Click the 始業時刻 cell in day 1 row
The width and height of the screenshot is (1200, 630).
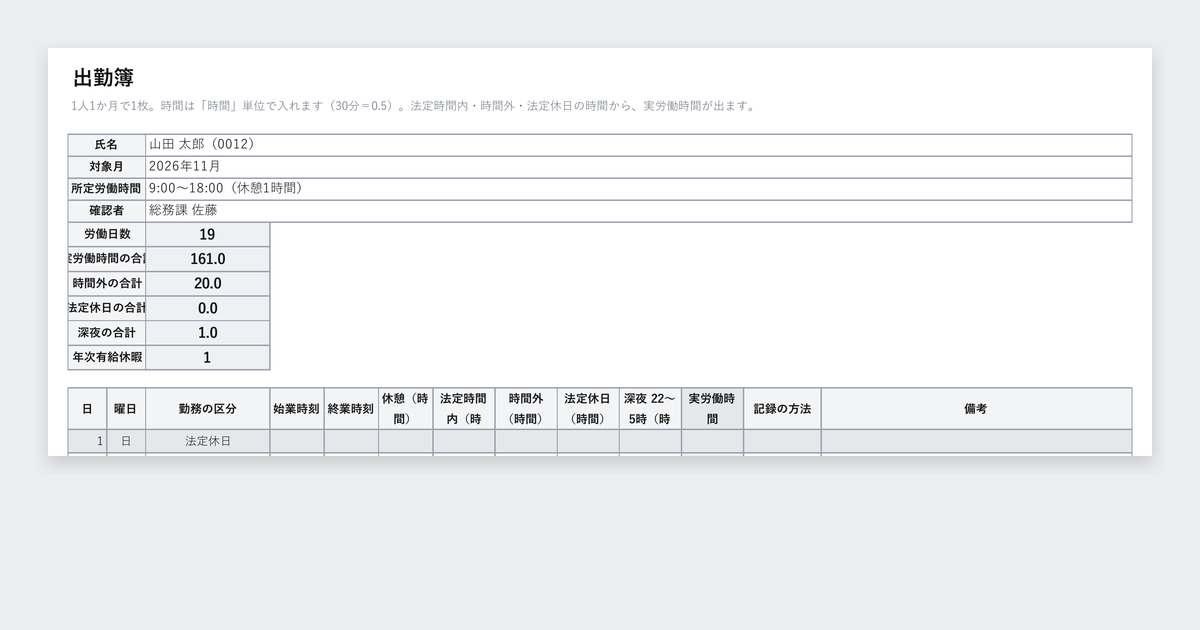click(x=297, y=441)
